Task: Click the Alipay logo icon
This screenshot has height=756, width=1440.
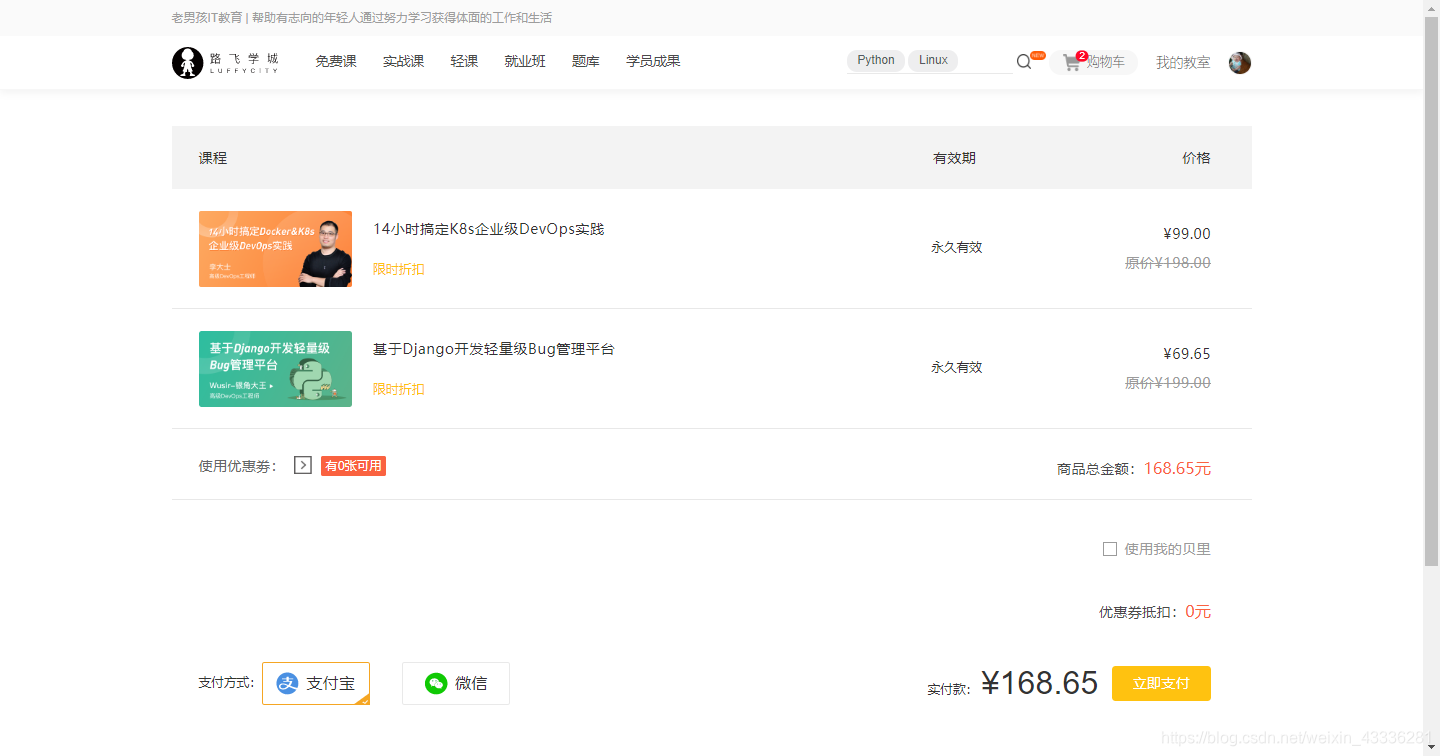Action: (x=288, y=683)
